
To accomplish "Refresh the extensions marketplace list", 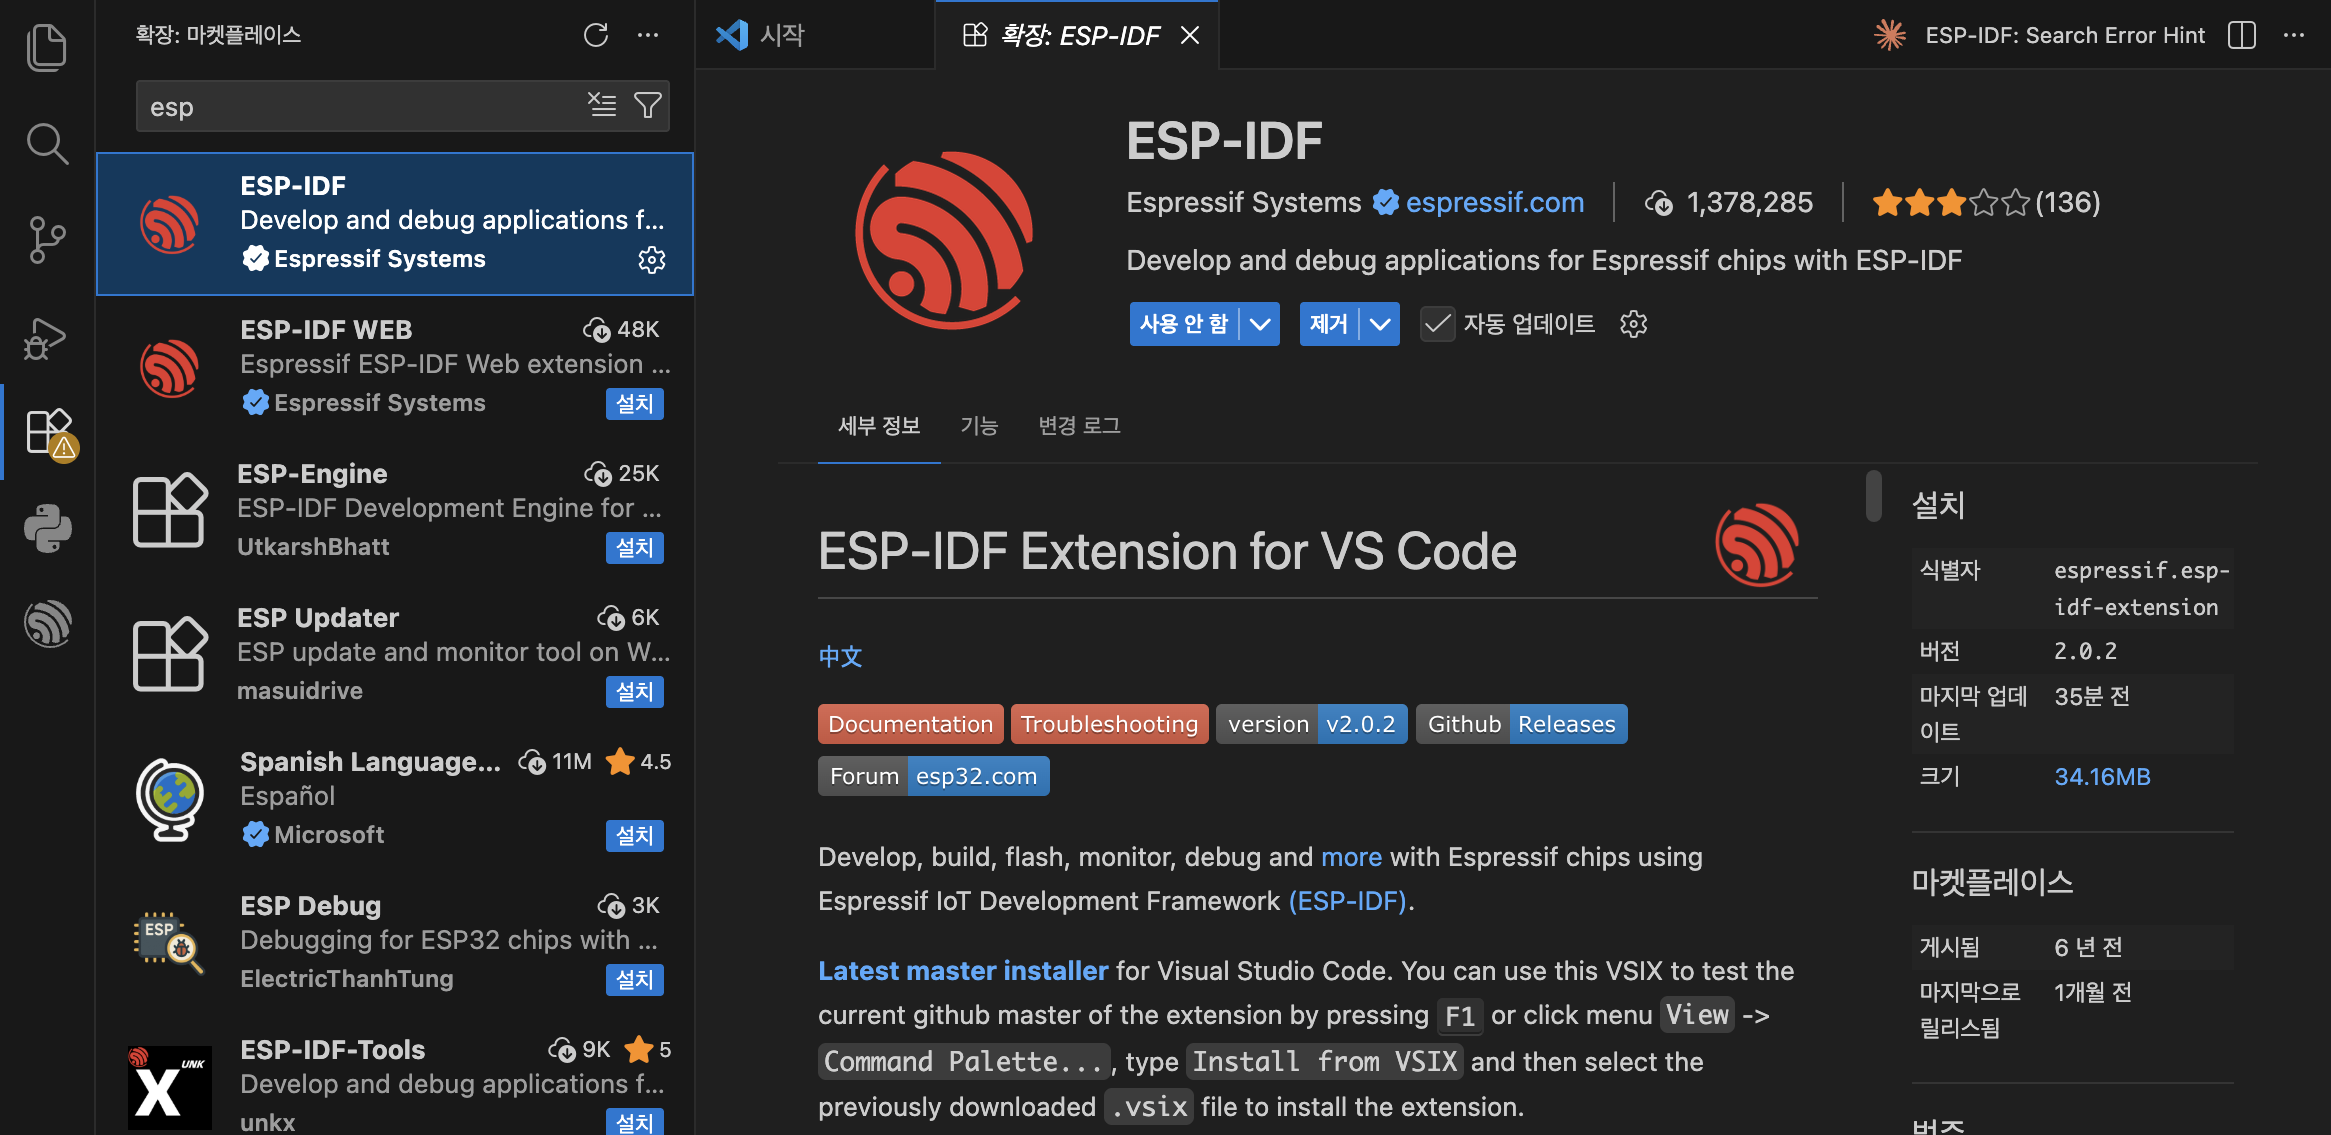I will [x=596, y=36].
